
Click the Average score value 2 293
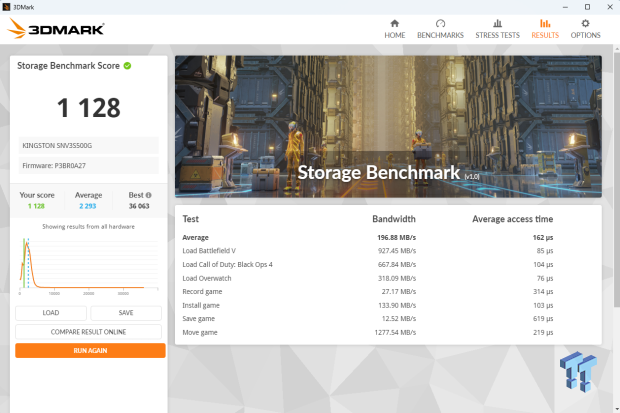tap(88, 206)
